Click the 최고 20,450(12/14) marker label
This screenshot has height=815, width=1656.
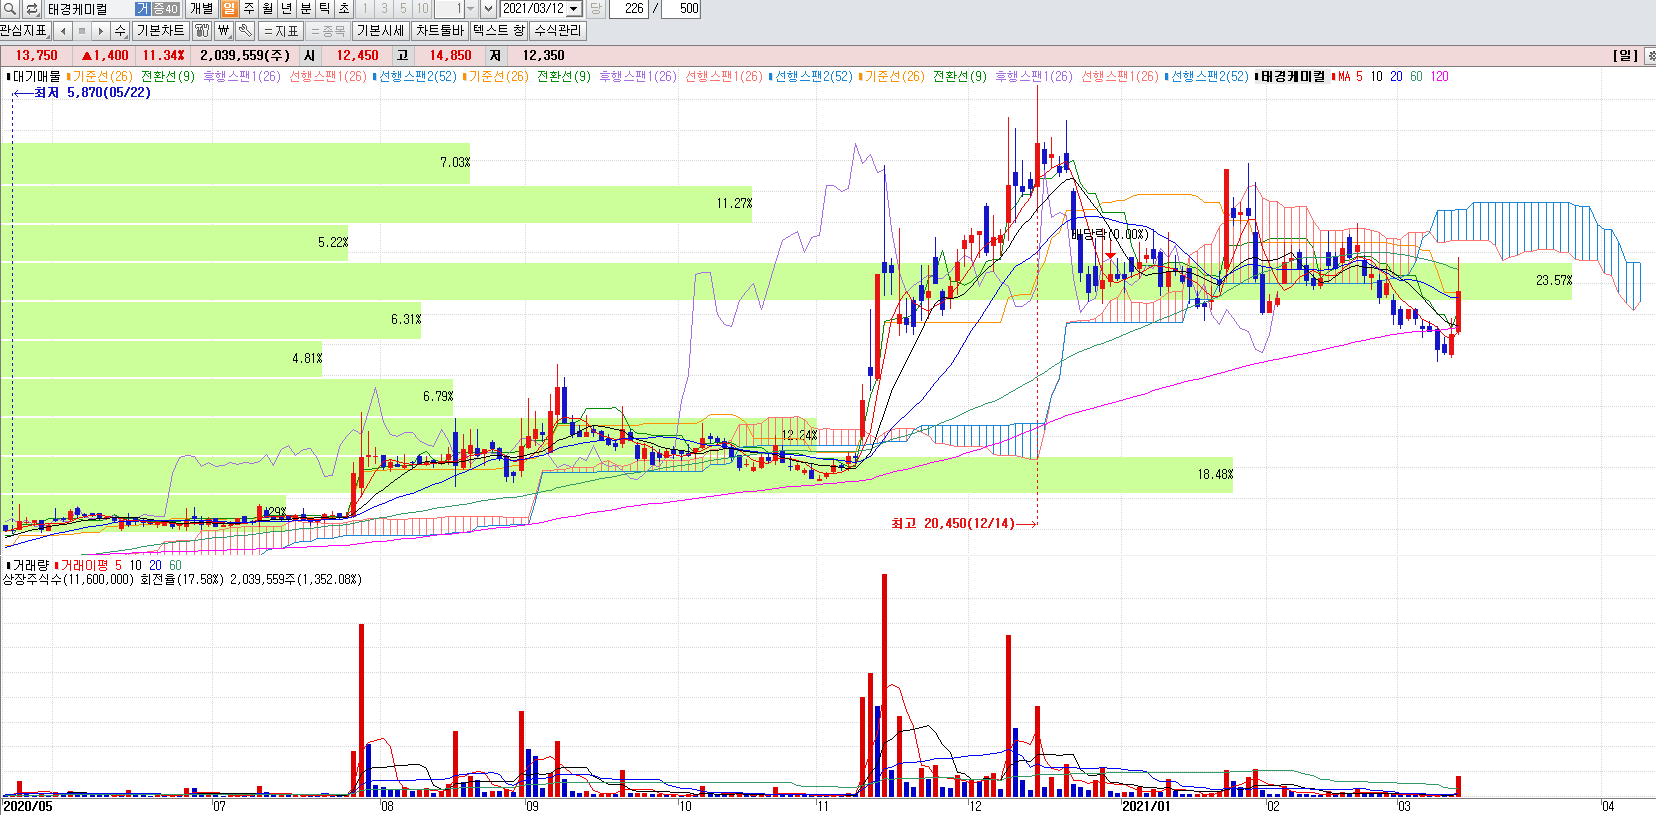(x=953, y=523)
